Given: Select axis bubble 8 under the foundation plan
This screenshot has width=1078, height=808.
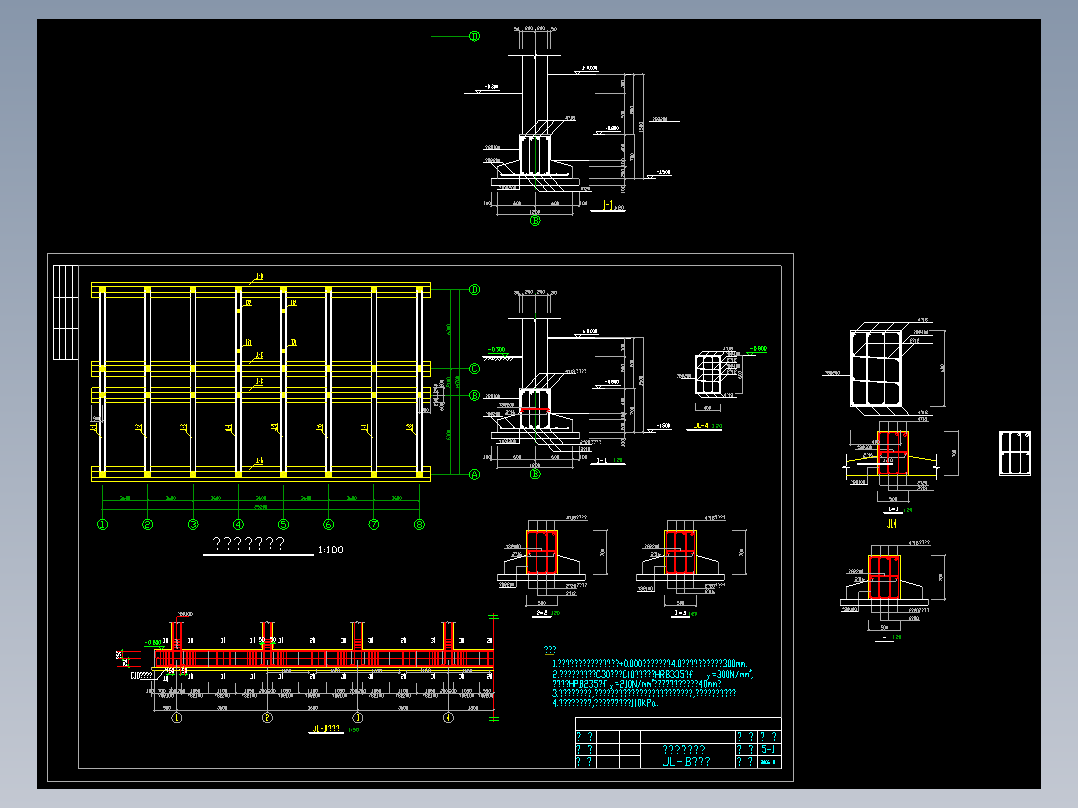Looking at the screenshot, I should tap(419, 525).
